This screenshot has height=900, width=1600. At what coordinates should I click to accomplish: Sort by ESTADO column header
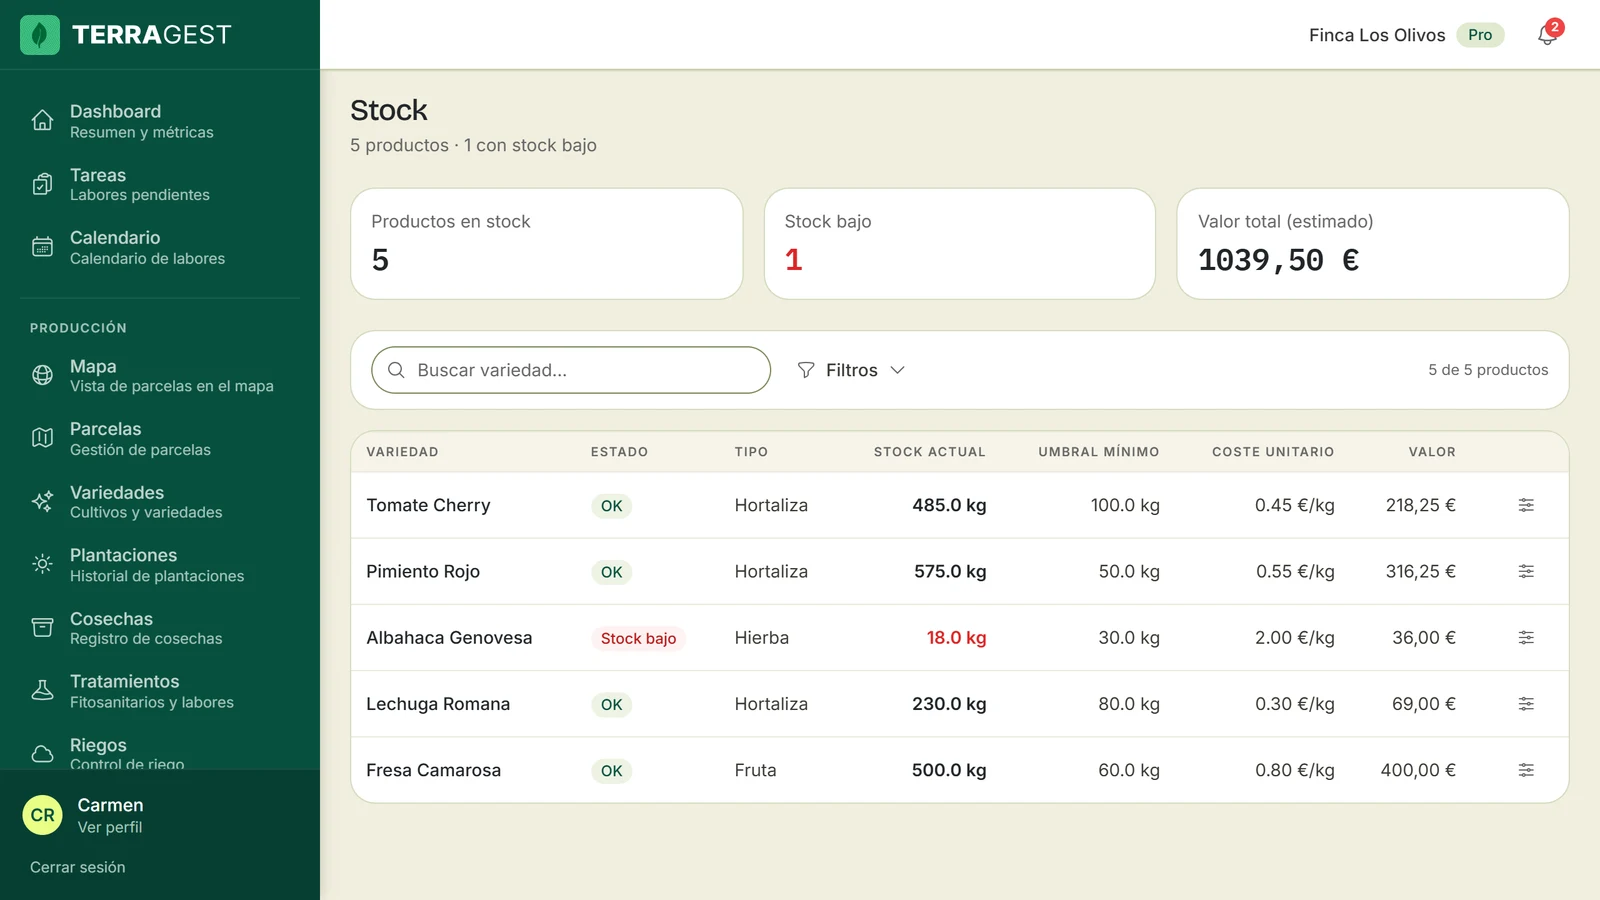coord(619,452)
